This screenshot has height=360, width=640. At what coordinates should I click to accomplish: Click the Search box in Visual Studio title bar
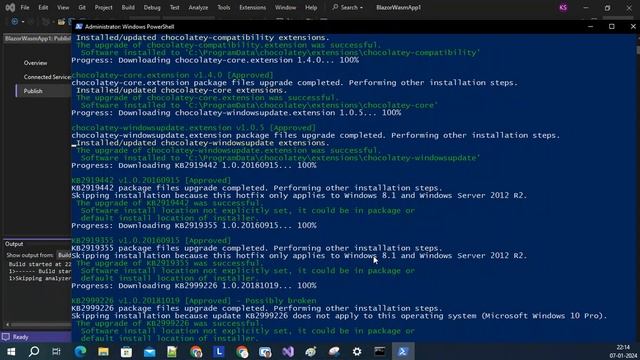coord(347,7)
